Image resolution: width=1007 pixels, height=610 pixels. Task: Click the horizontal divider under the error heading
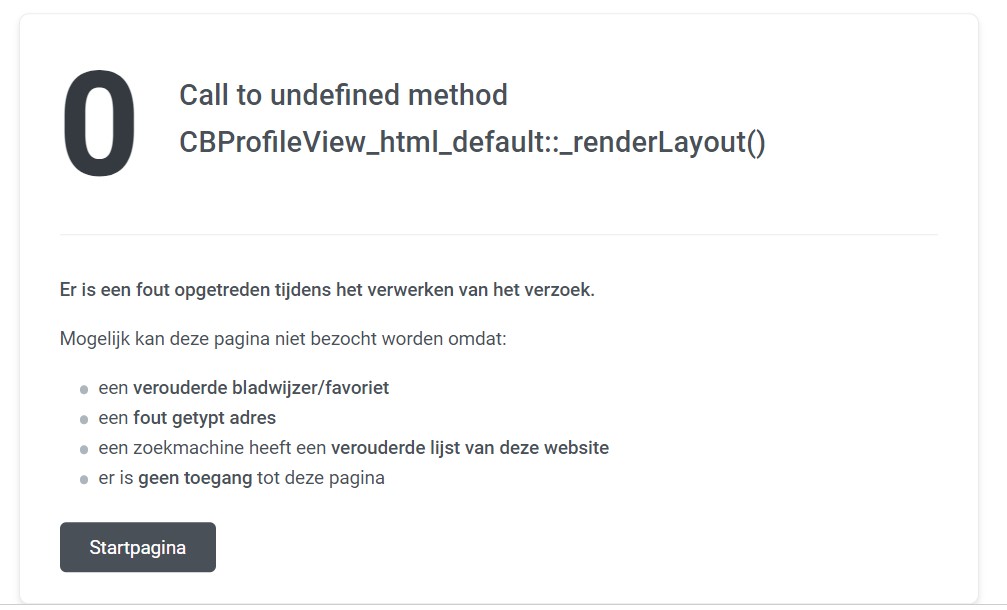pos(498,234)
